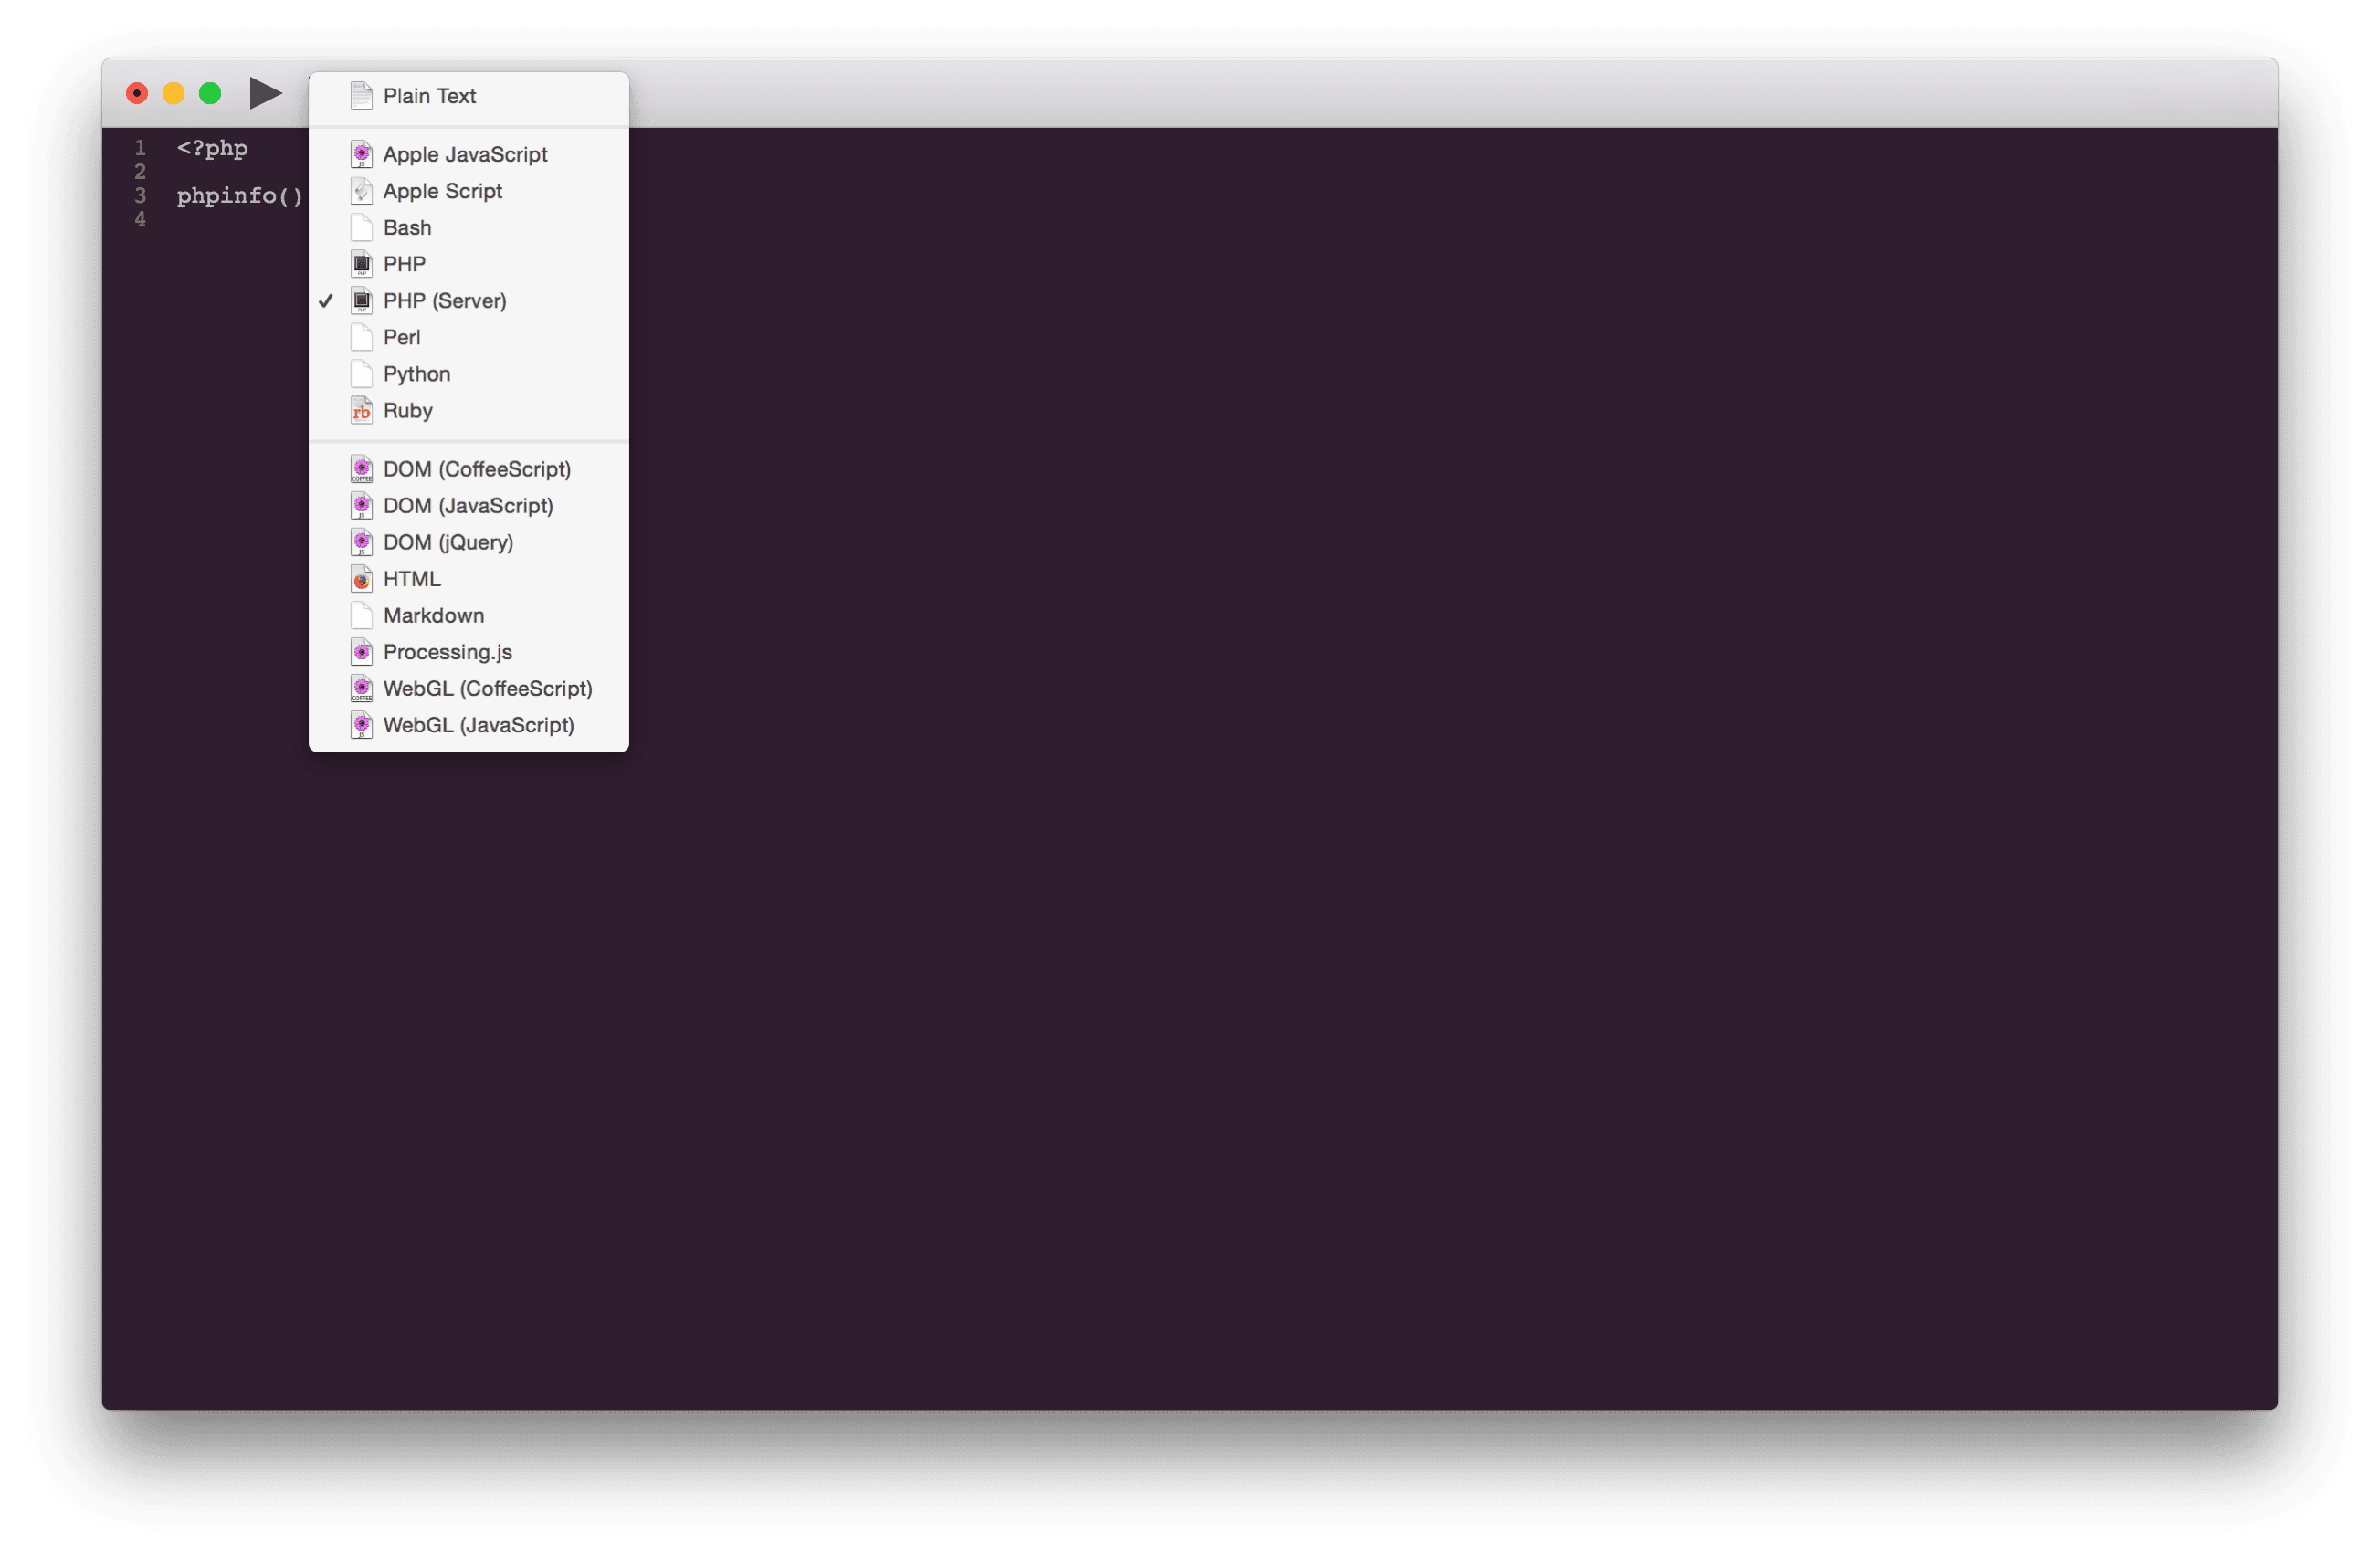
Task: Select Markdown from the menu
Action: tap(469, 616)
